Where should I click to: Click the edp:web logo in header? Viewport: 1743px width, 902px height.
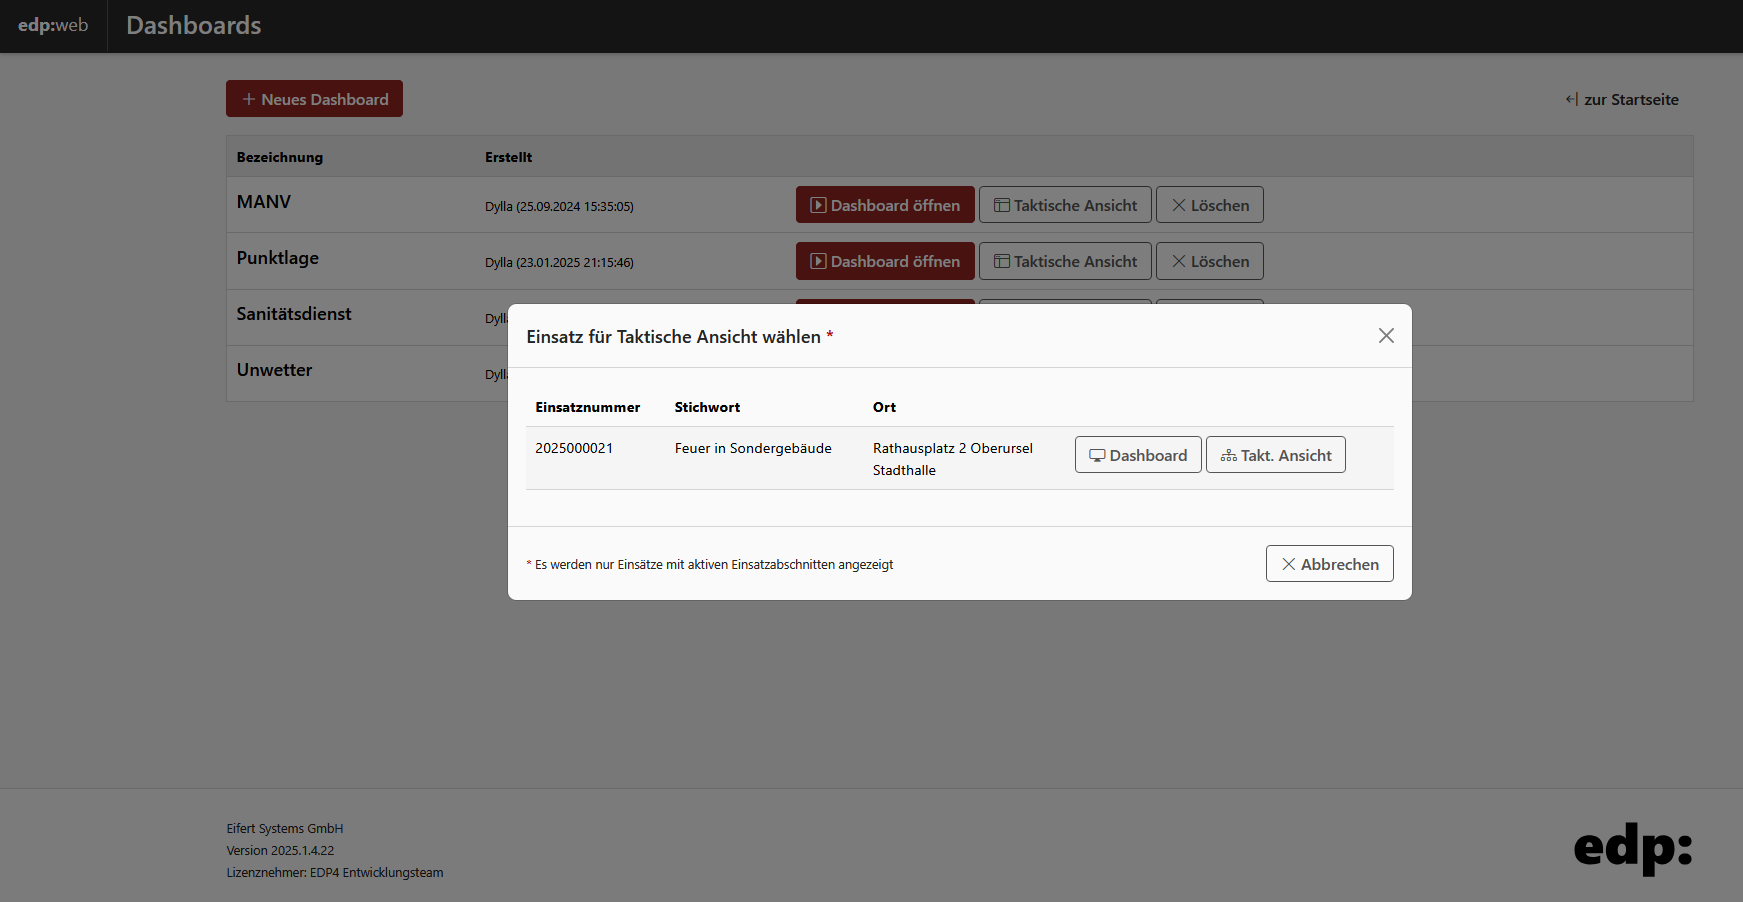(x=53, y=25)
